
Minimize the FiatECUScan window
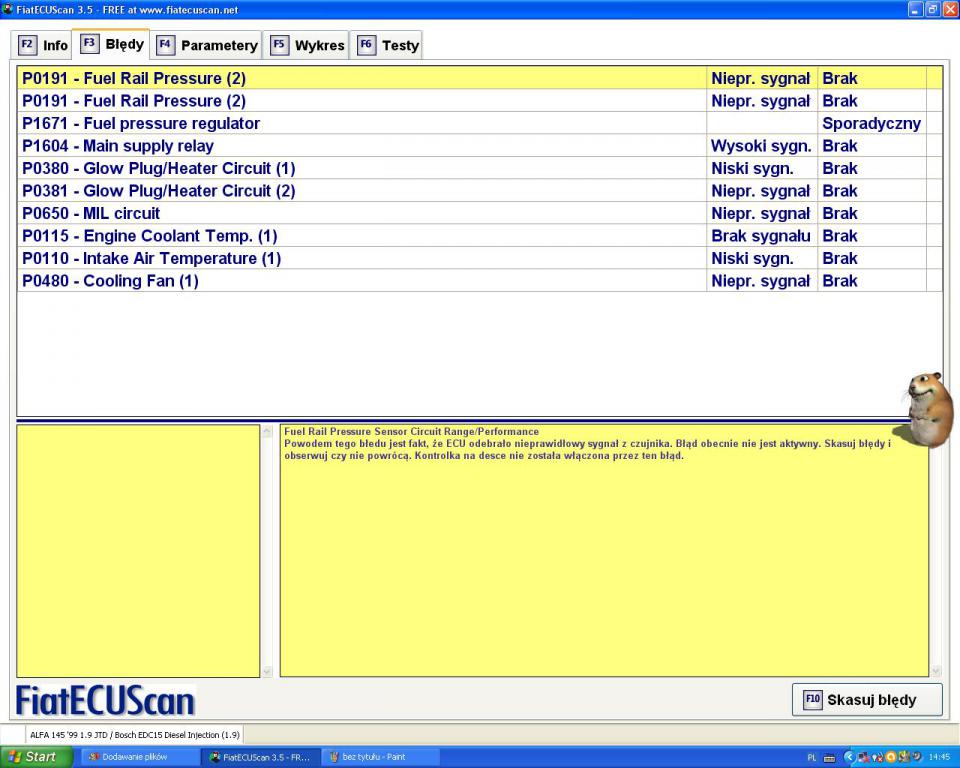click(915, 9)
